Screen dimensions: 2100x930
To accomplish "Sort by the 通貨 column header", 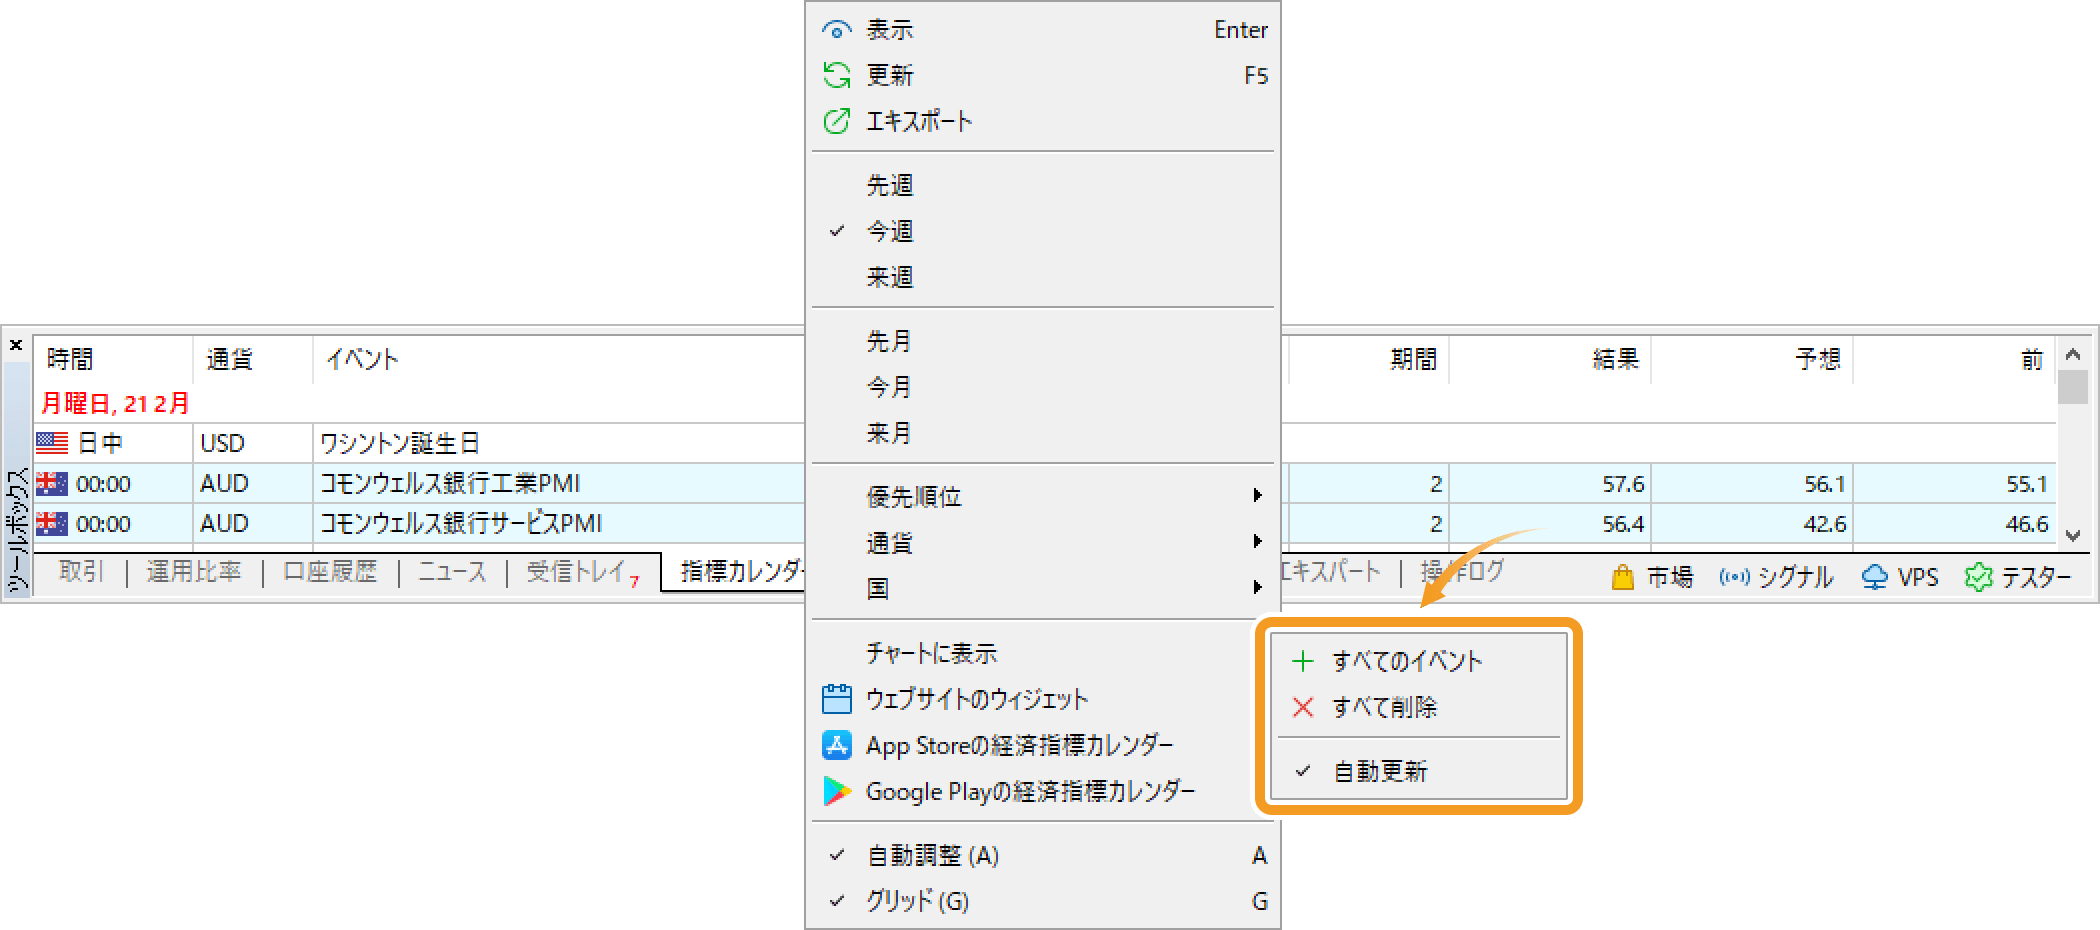I will pos(253,359).
